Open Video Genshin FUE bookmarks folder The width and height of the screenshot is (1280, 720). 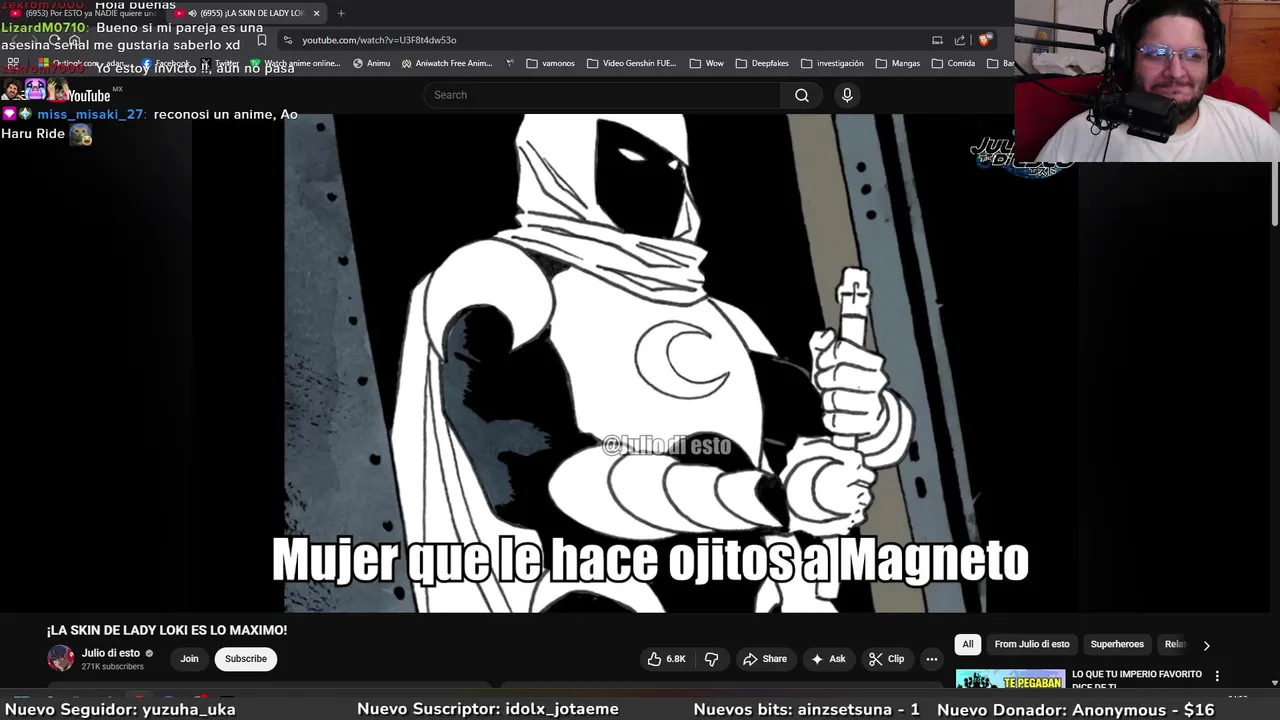pos(632,63)
